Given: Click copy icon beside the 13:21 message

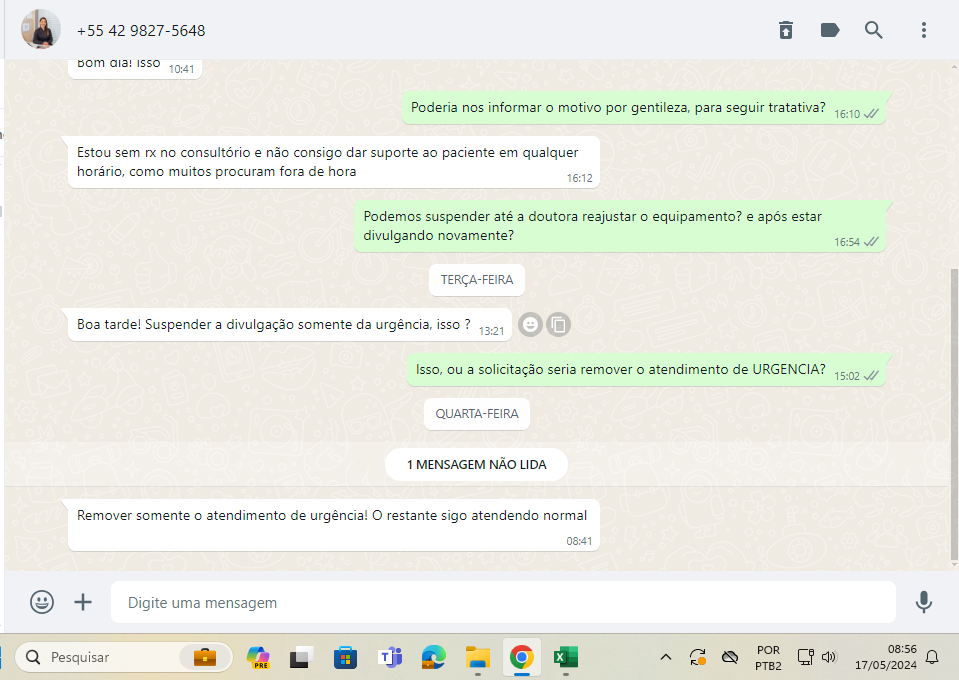Looking at the screenshot, I should coord(559,324).
